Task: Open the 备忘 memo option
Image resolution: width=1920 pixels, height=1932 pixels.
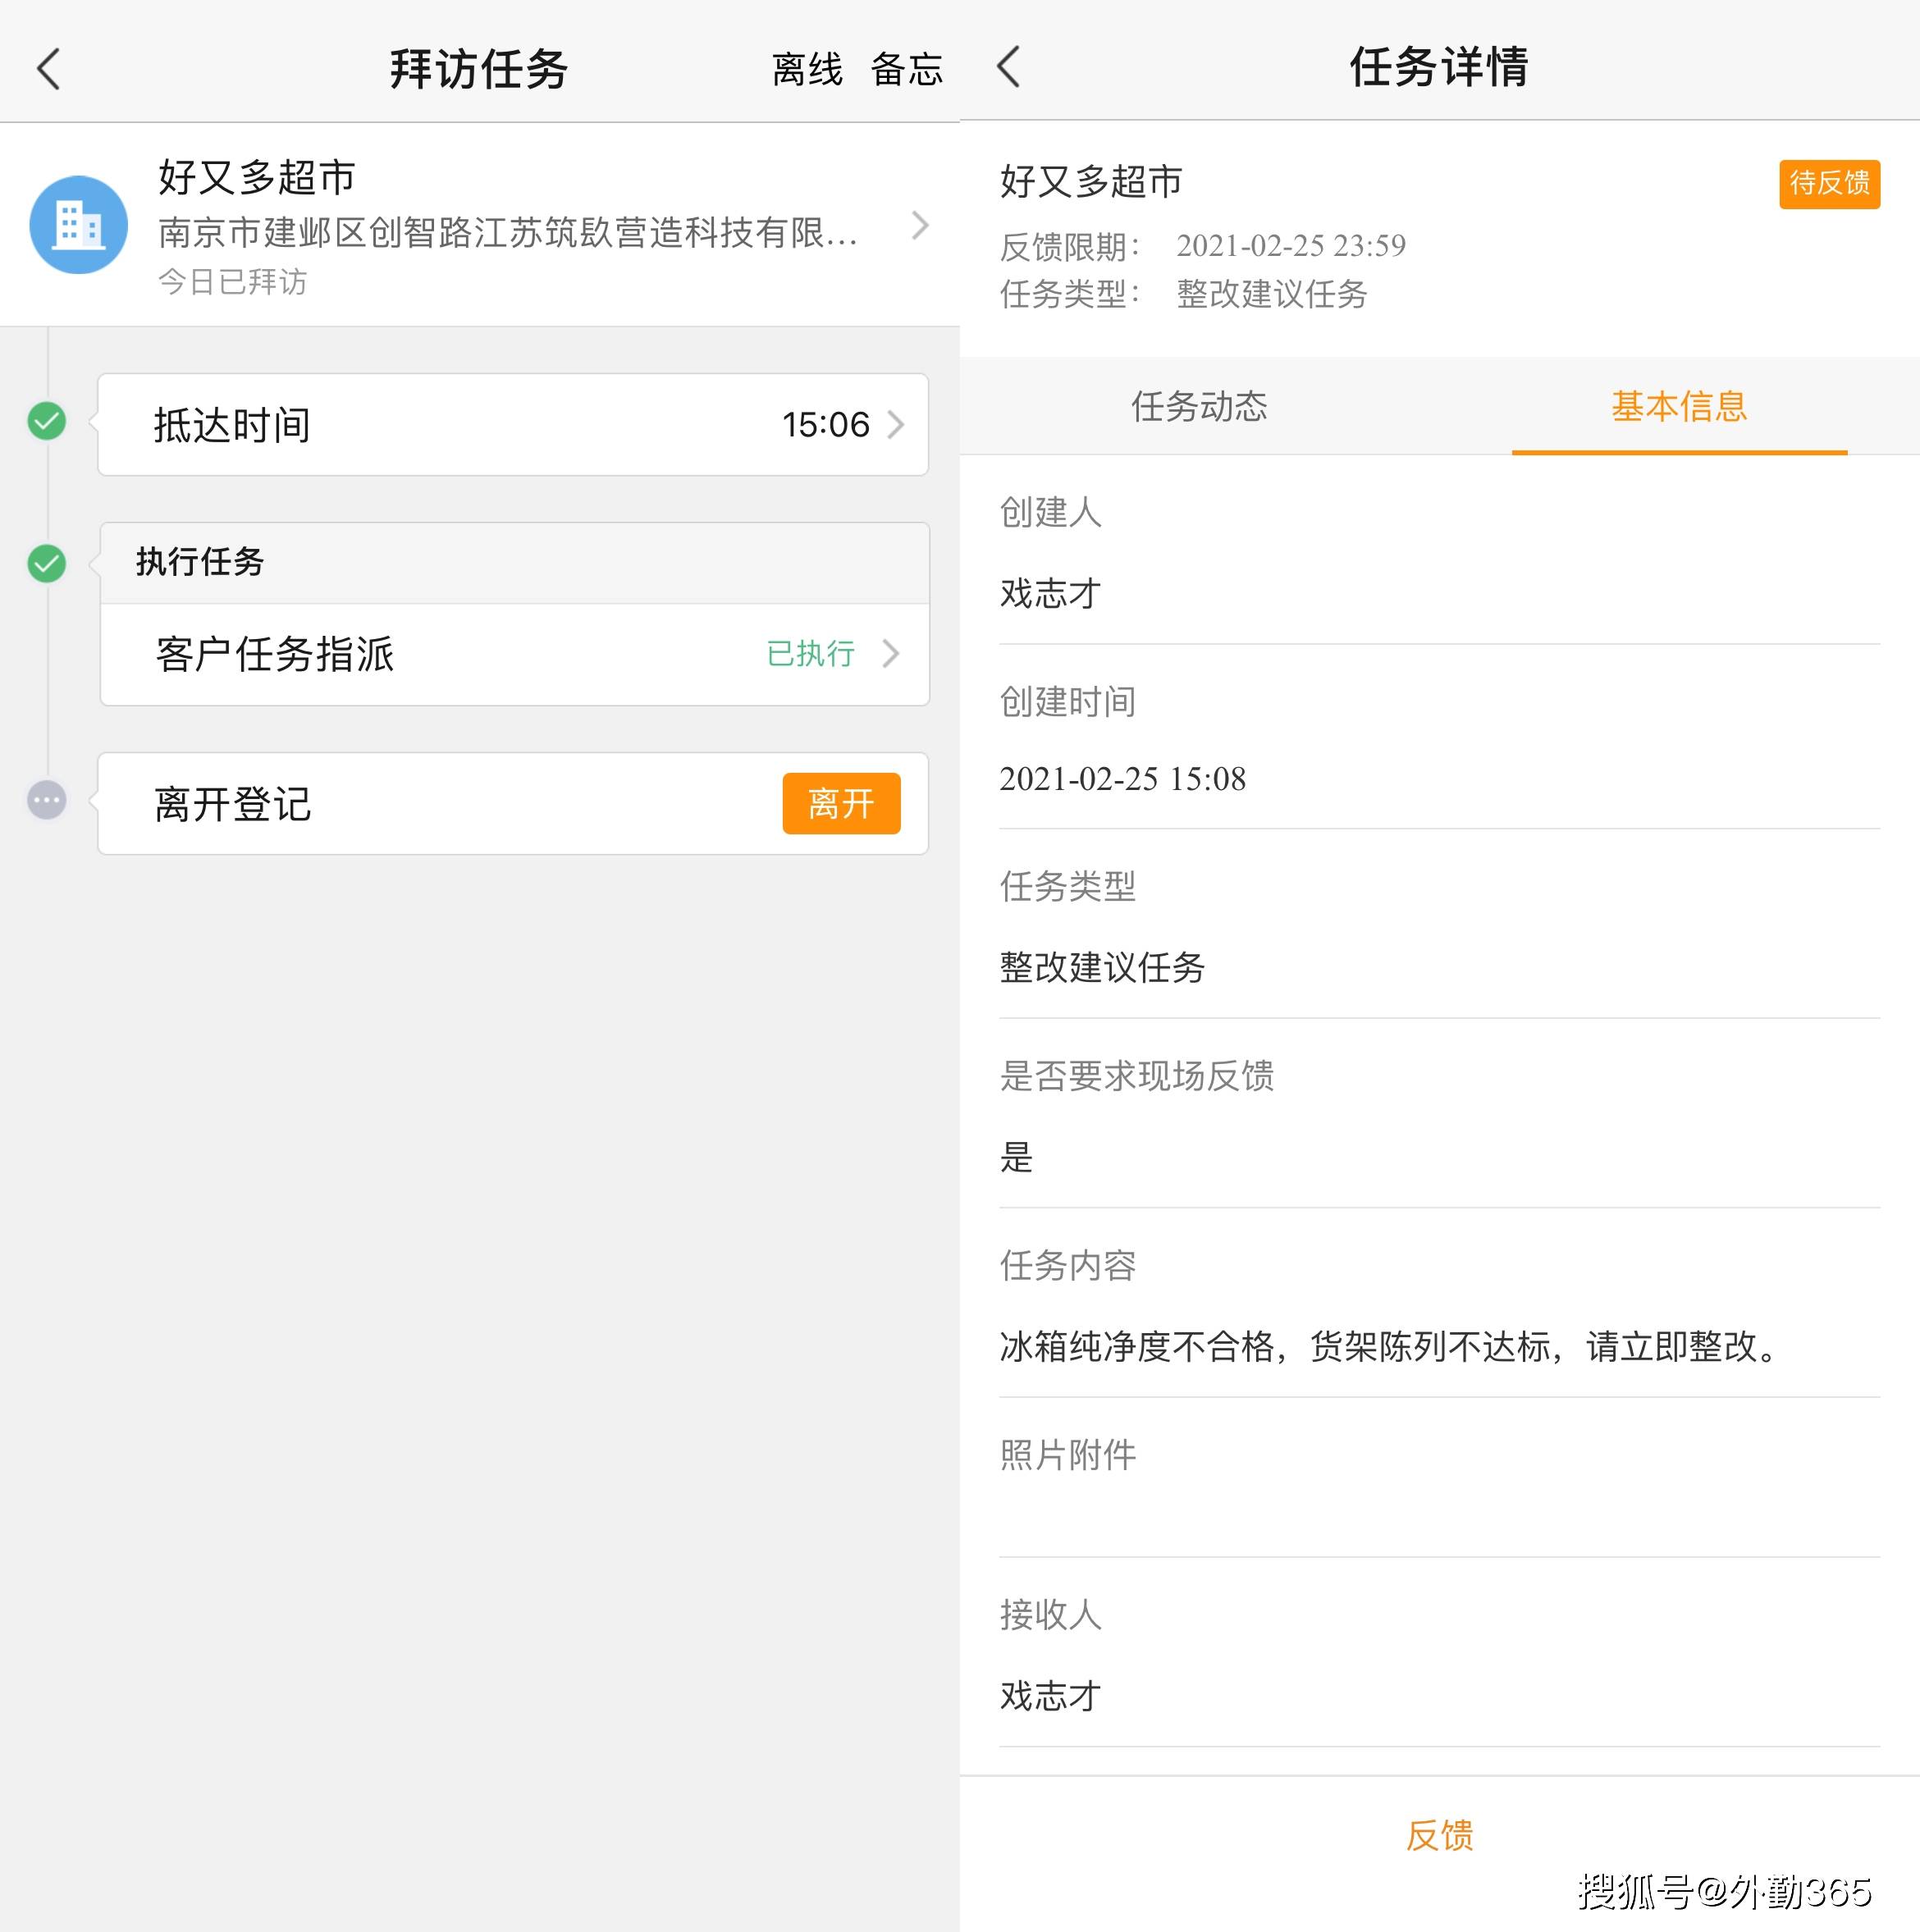Action: point(906,70)
